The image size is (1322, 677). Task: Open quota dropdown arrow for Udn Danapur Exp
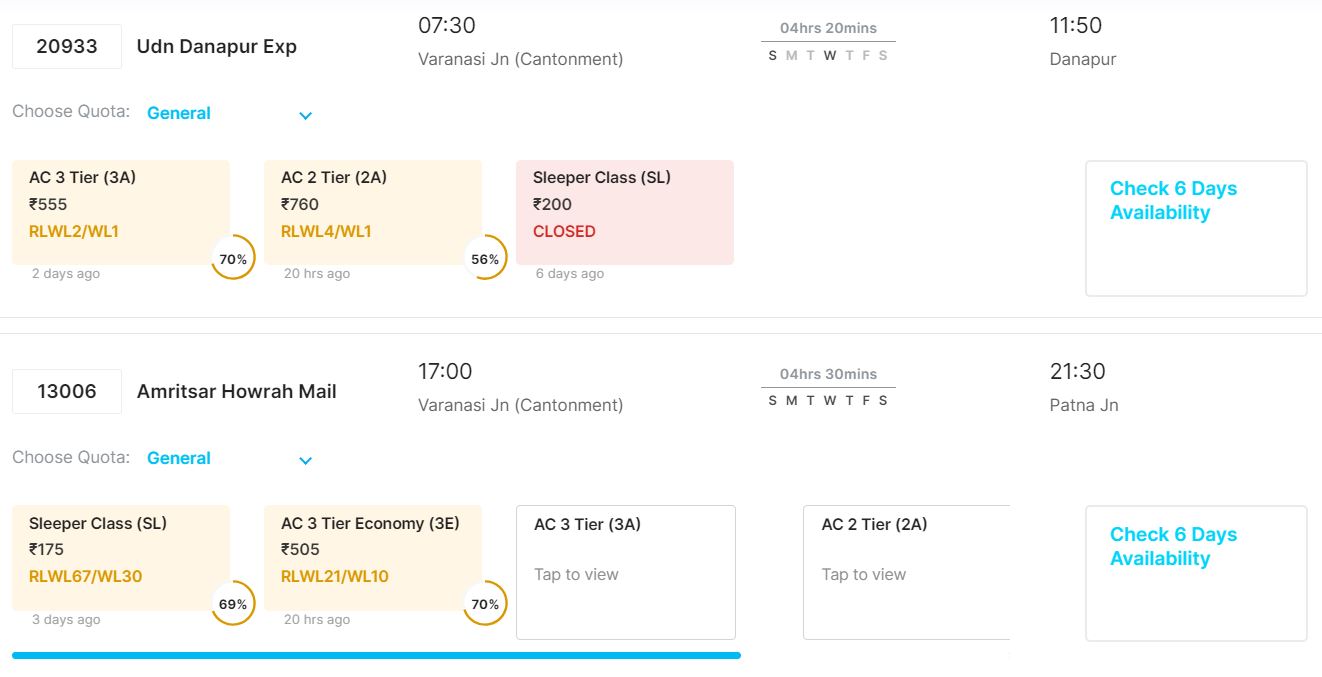[306, 115]
